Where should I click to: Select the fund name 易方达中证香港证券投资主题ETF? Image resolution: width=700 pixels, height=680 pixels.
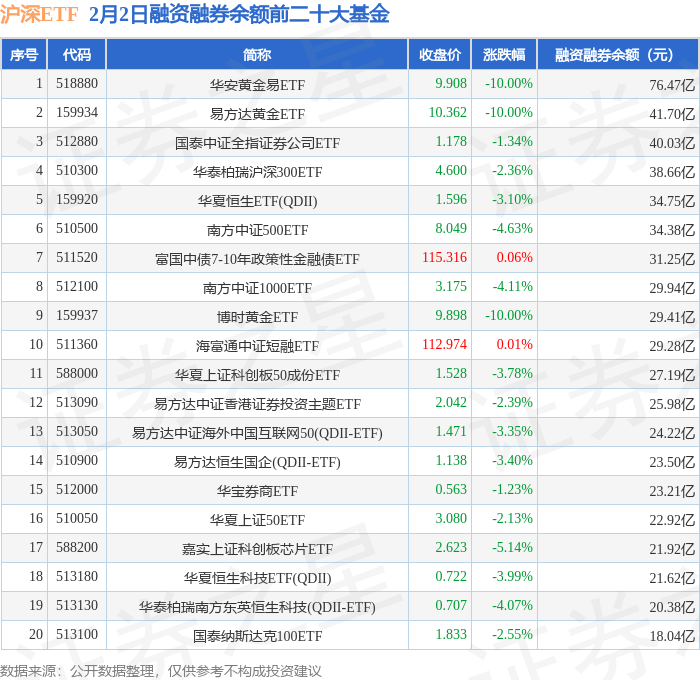(257, 404)
